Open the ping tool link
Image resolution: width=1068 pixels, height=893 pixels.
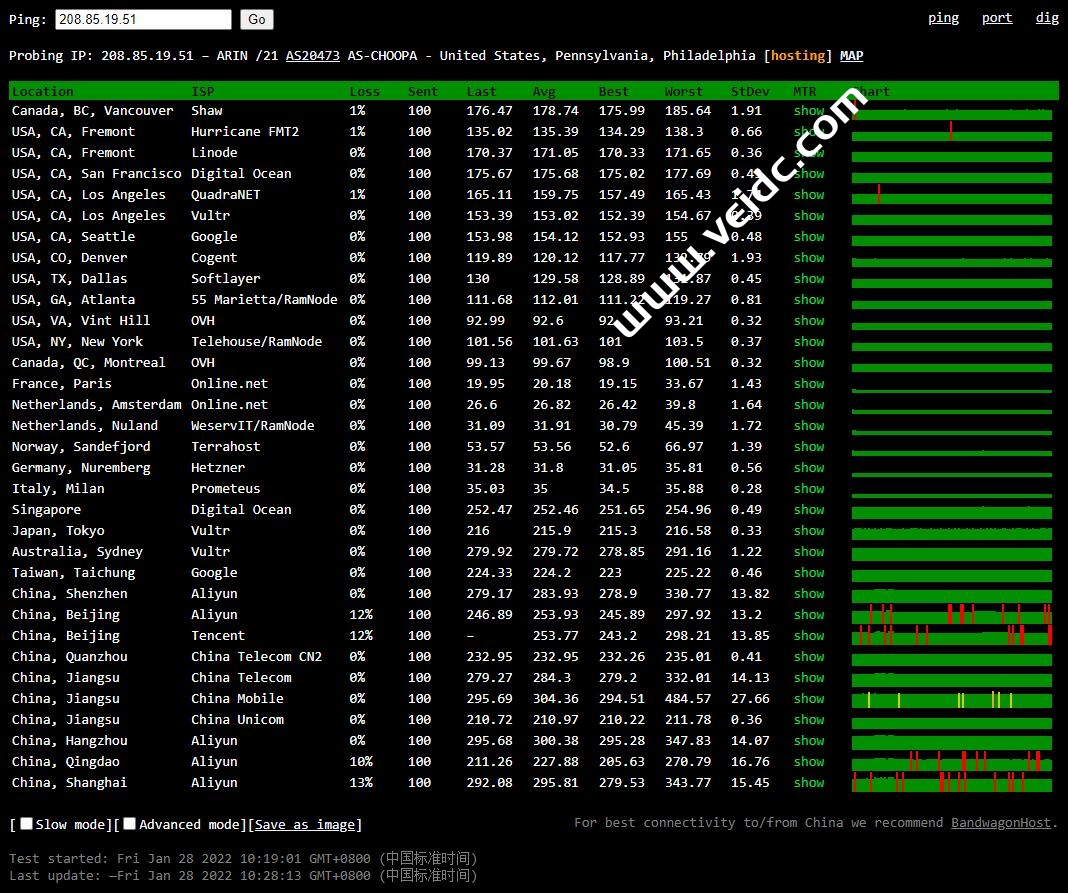(943, 18)
